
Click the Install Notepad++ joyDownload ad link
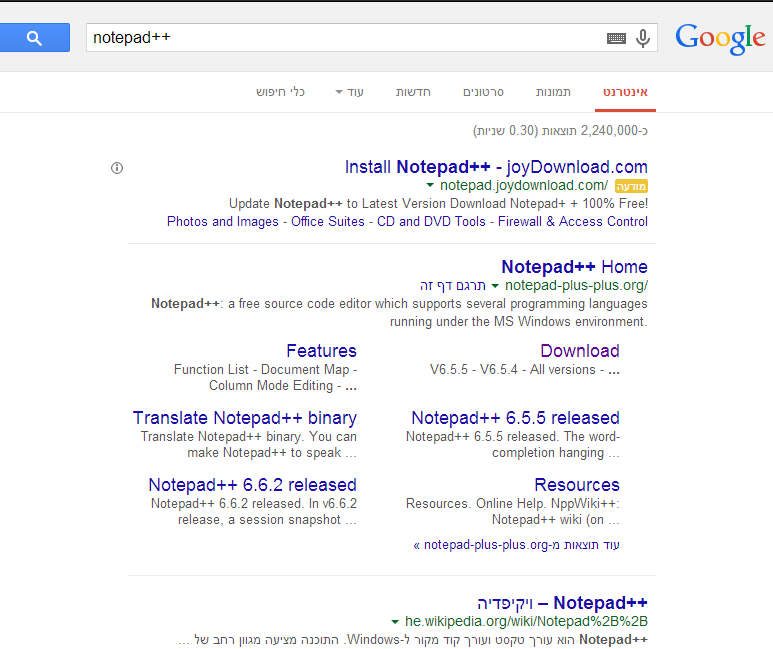pos(496,167)
